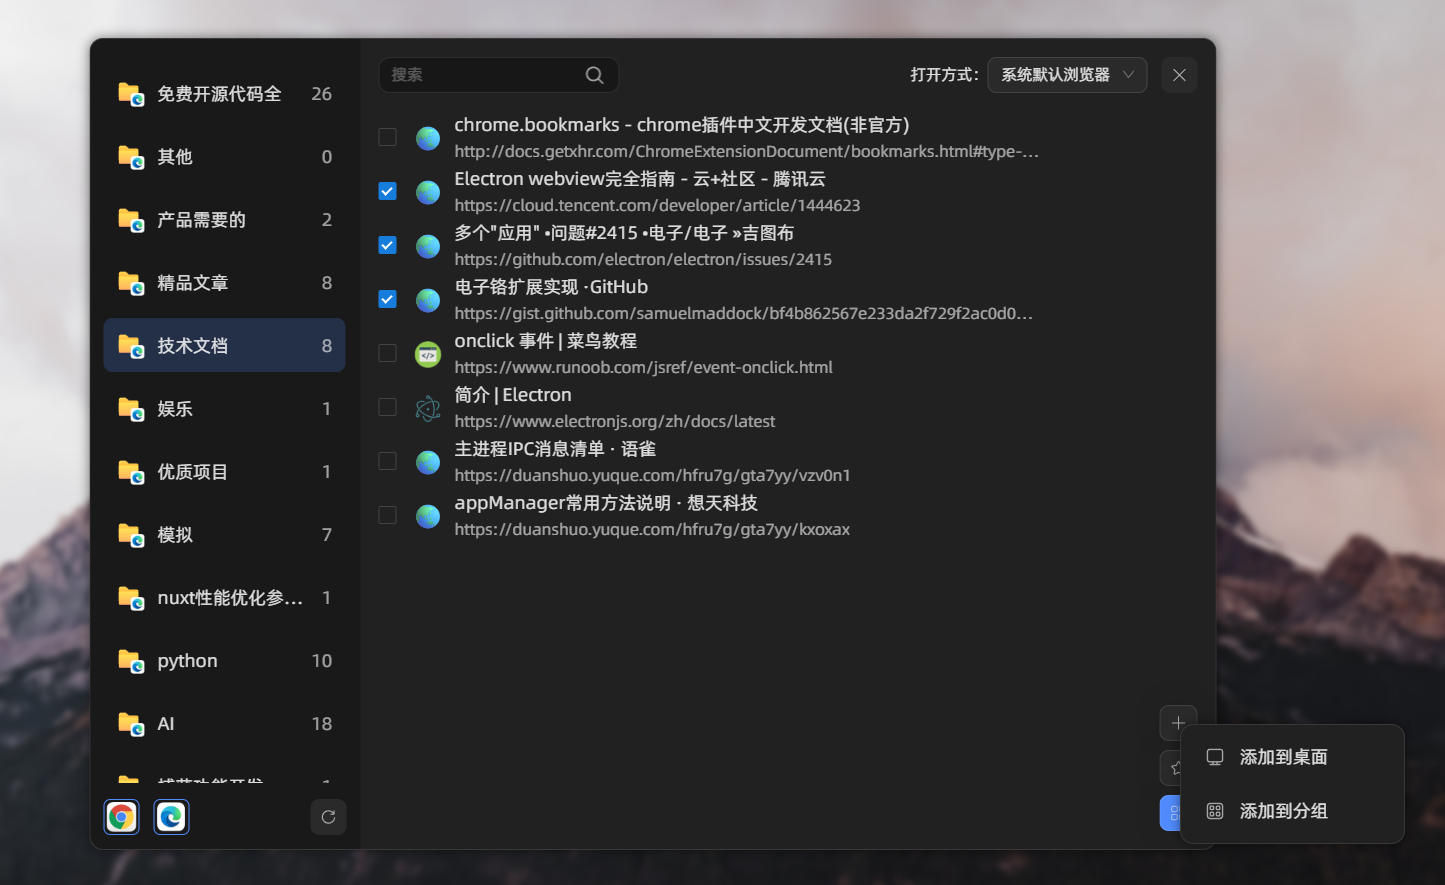Image resolution: width=1445 pixels, height=885 pixels.
Task: Click the refresh bookmarks icon
Action: tap(328, 817)
